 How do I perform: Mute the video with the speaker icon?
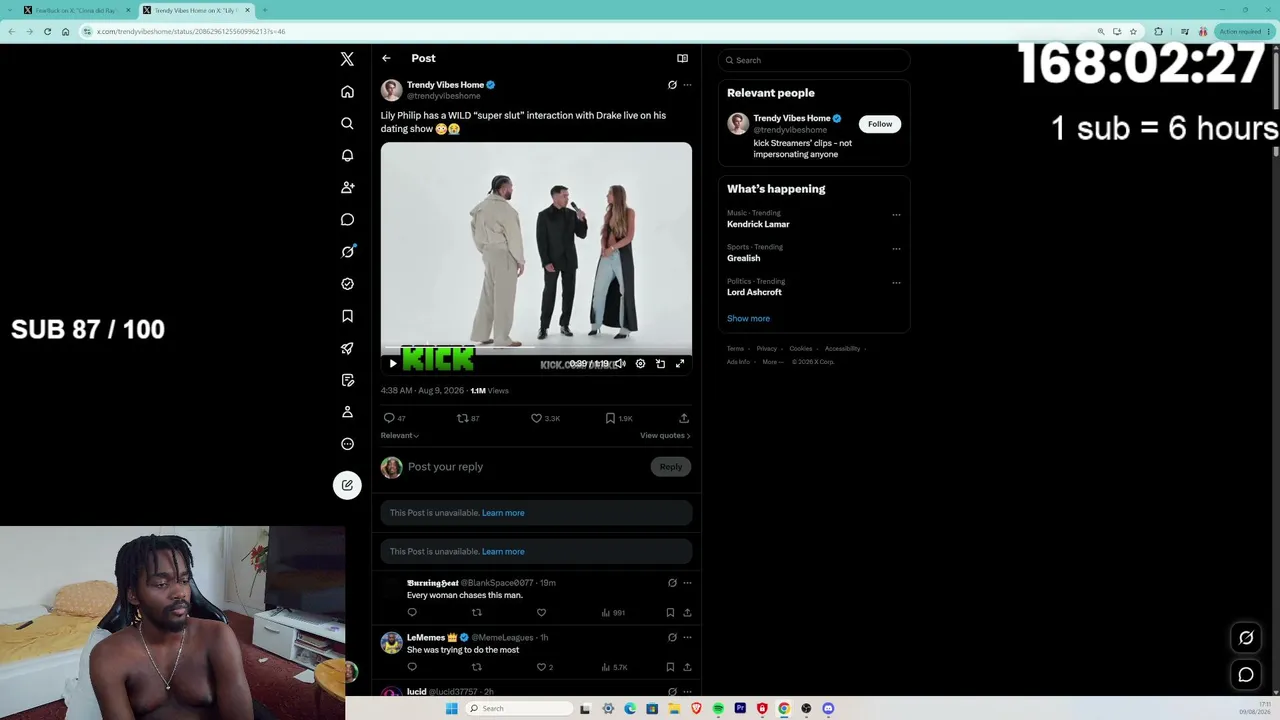pos(620,364)
